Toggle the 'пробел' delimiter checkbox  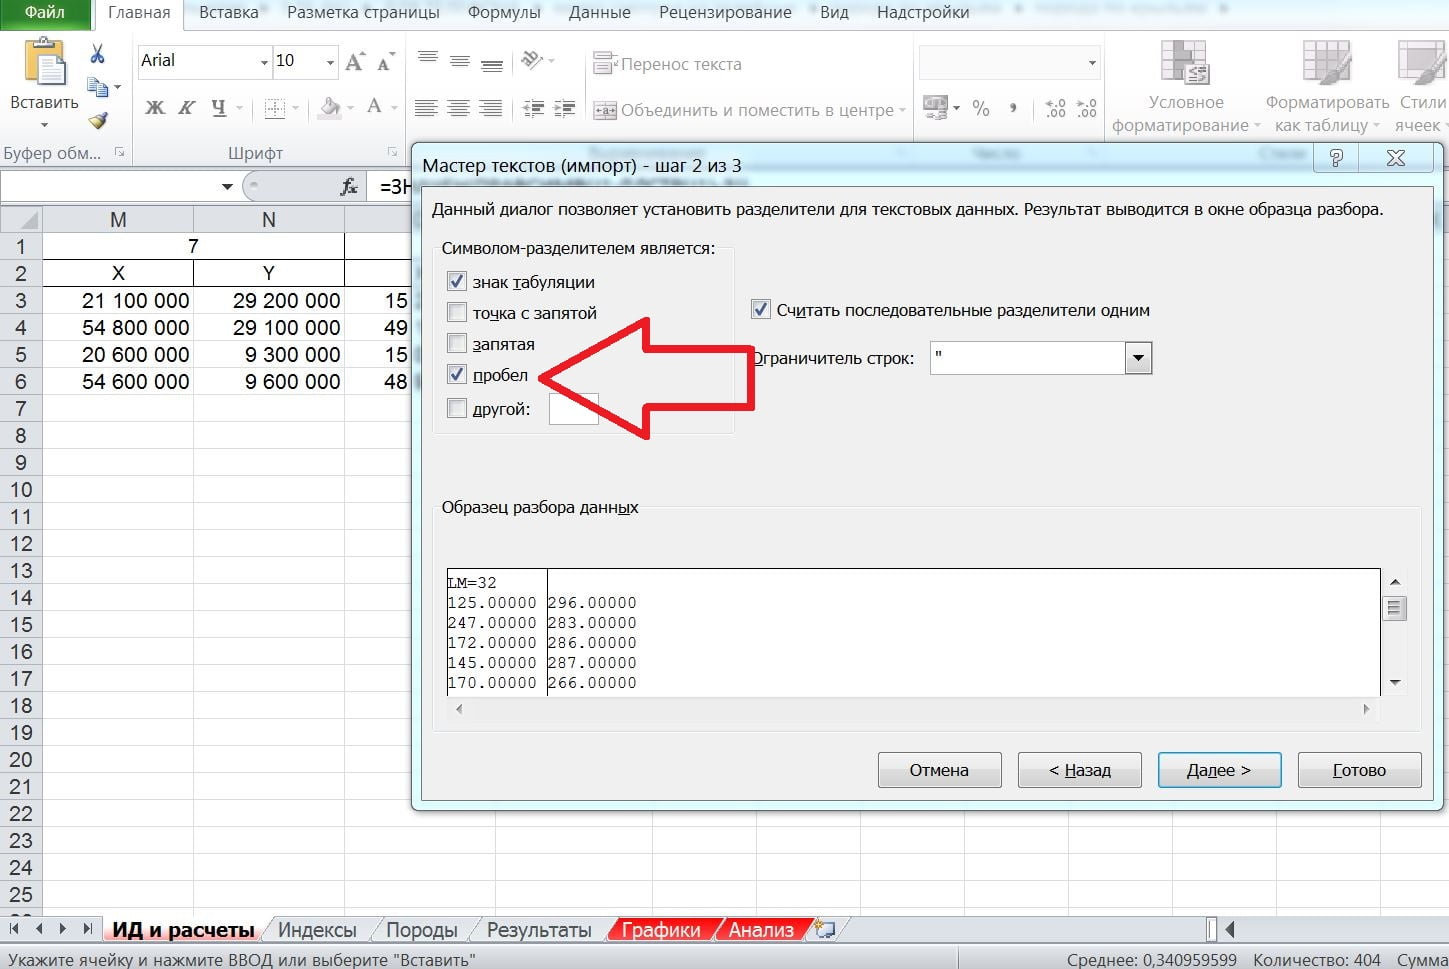pos(457,375)
